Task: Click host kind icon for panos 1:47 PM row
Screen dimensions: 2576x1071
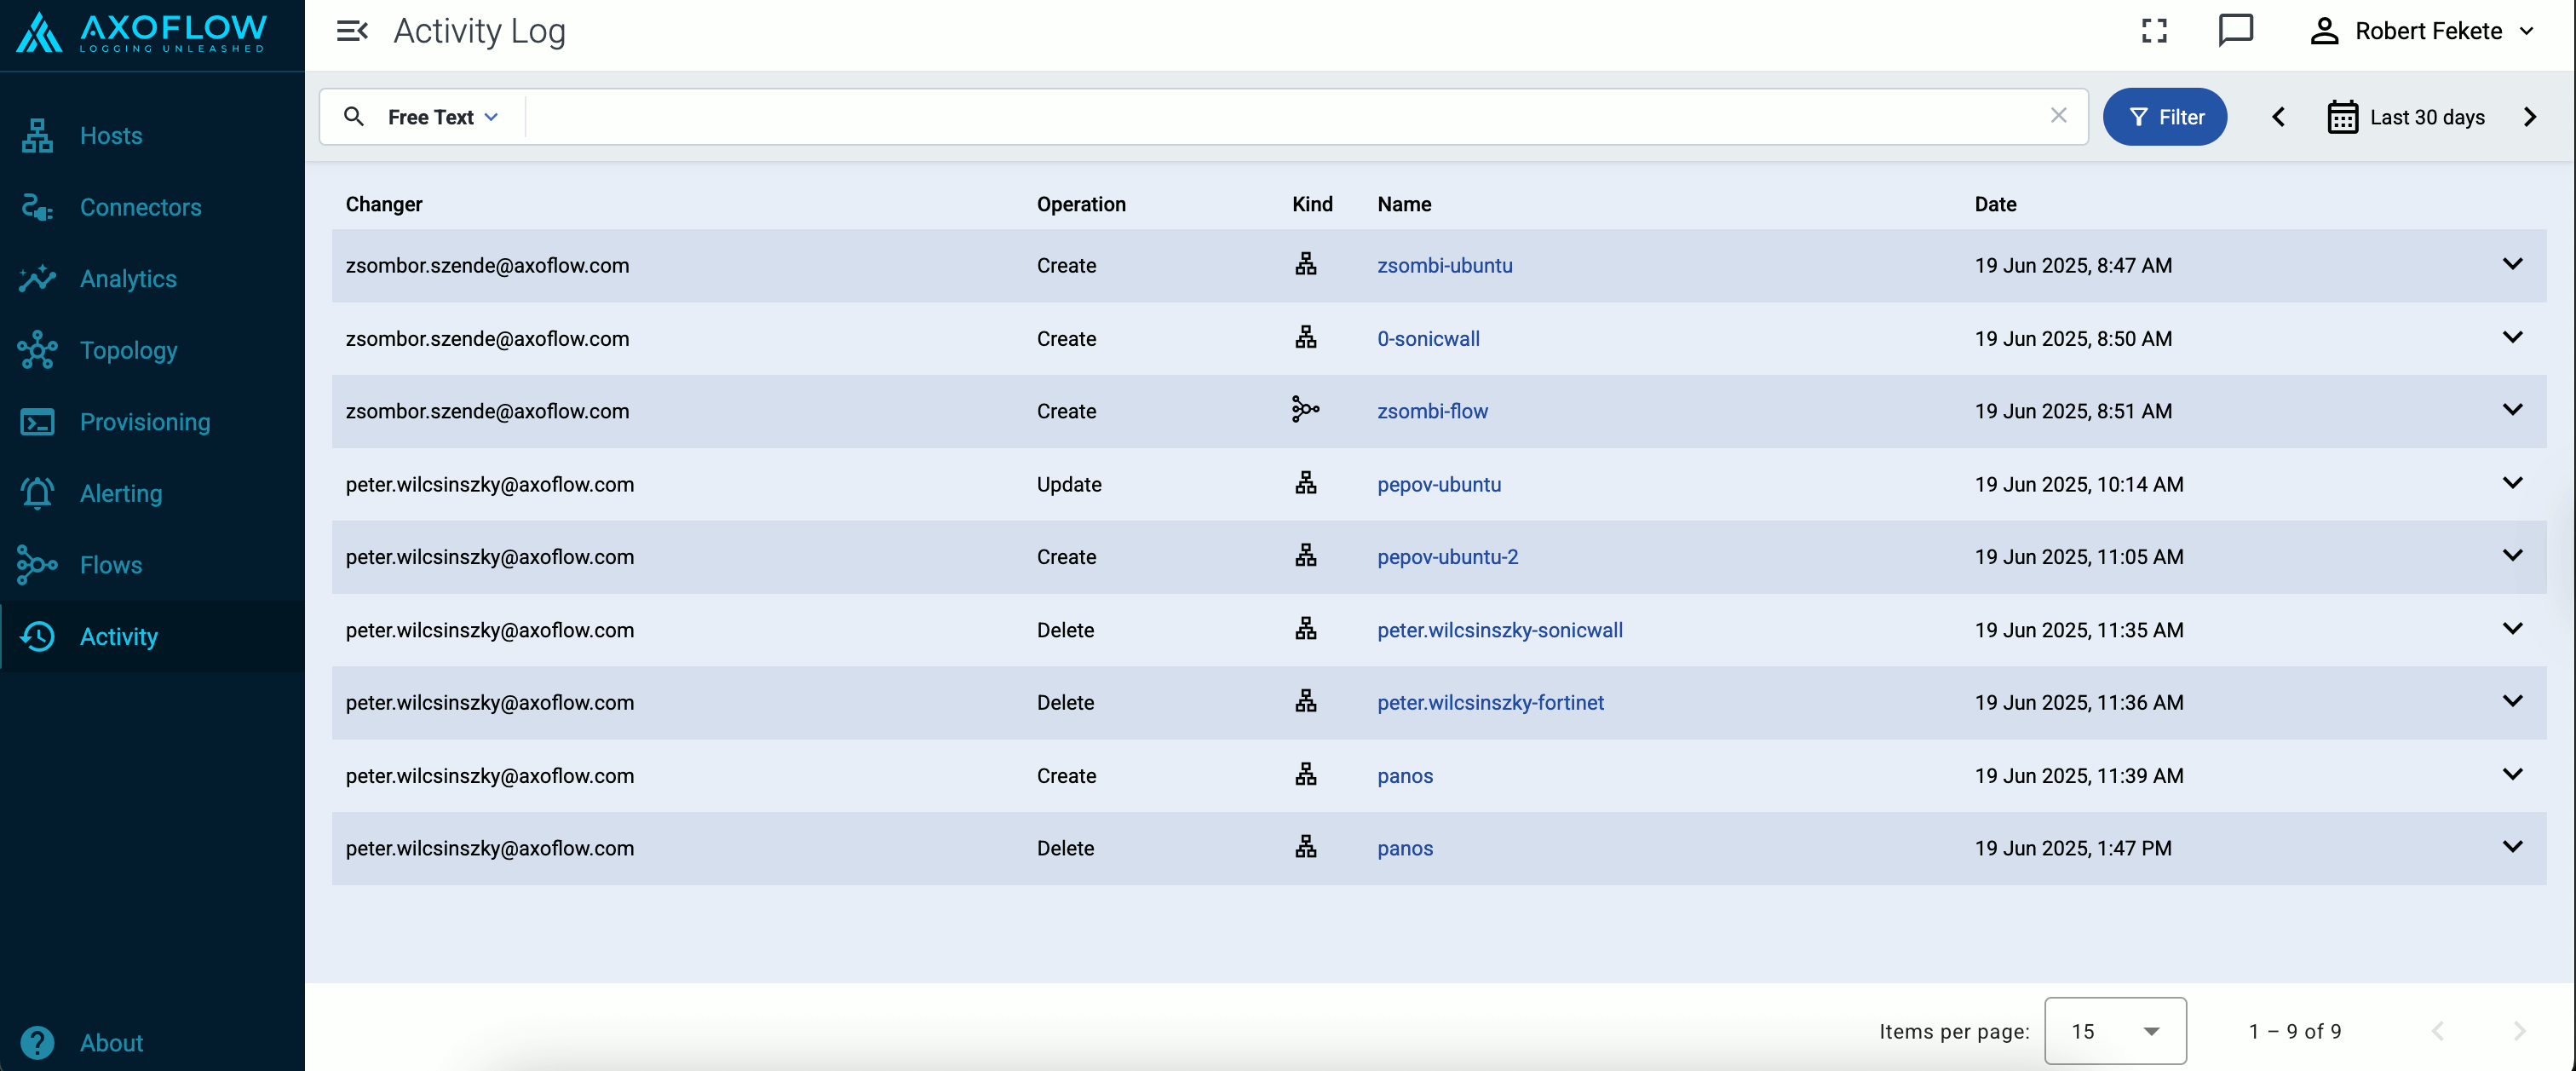Action: (x=1305, y=847)
